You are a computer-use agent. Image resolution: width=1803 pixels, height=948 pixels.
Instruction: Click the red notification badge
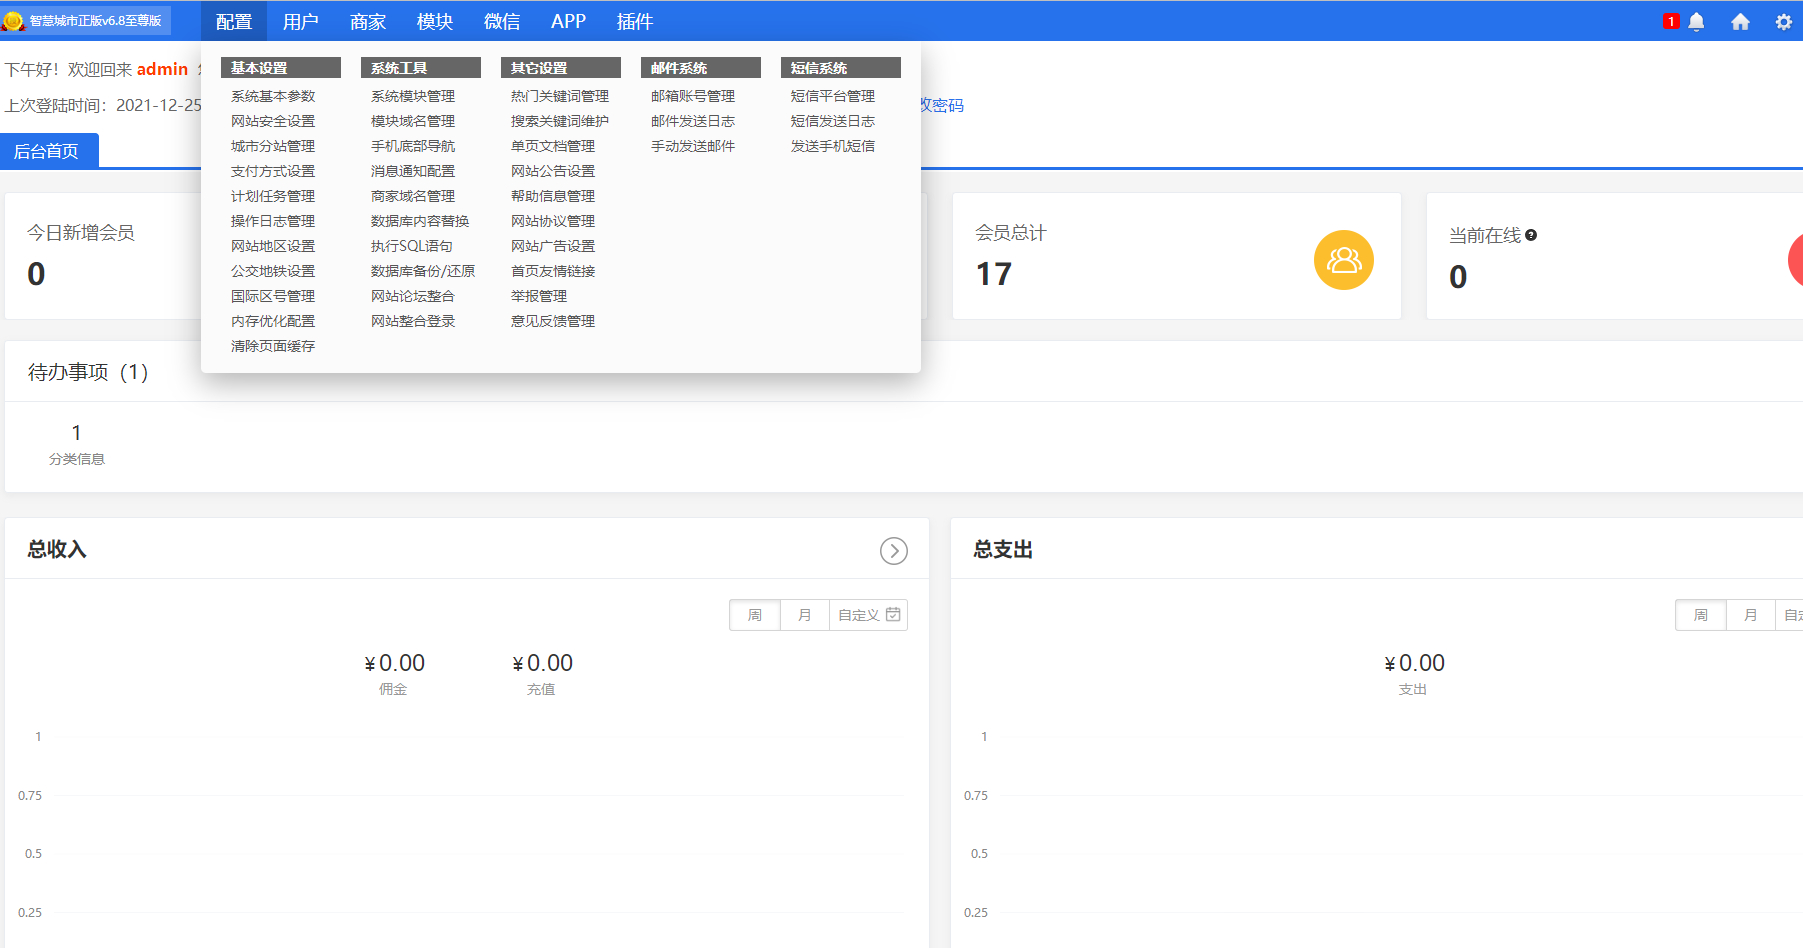point(1671,21)
